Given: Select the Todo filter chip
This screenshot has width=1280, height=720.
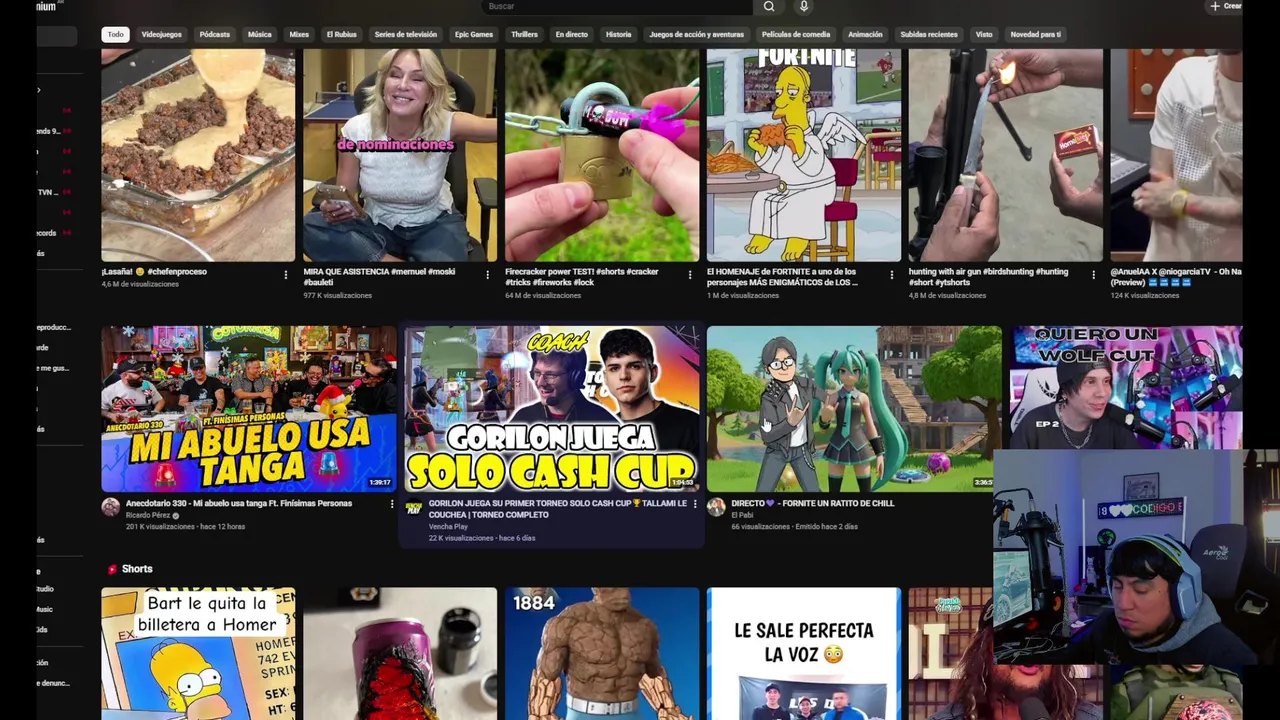Looking at the screenshot, I should tap(116, 34).
